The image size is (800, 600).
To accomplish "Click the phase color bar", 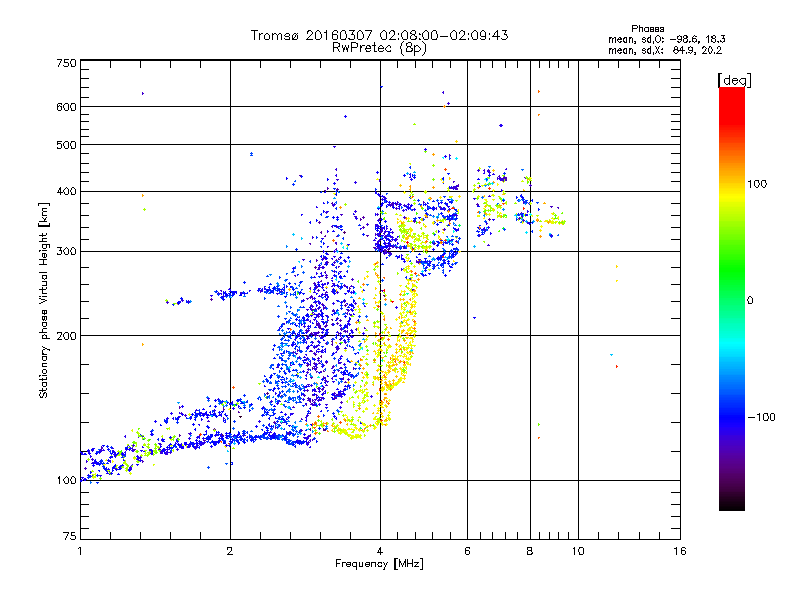I will (732, 298).
